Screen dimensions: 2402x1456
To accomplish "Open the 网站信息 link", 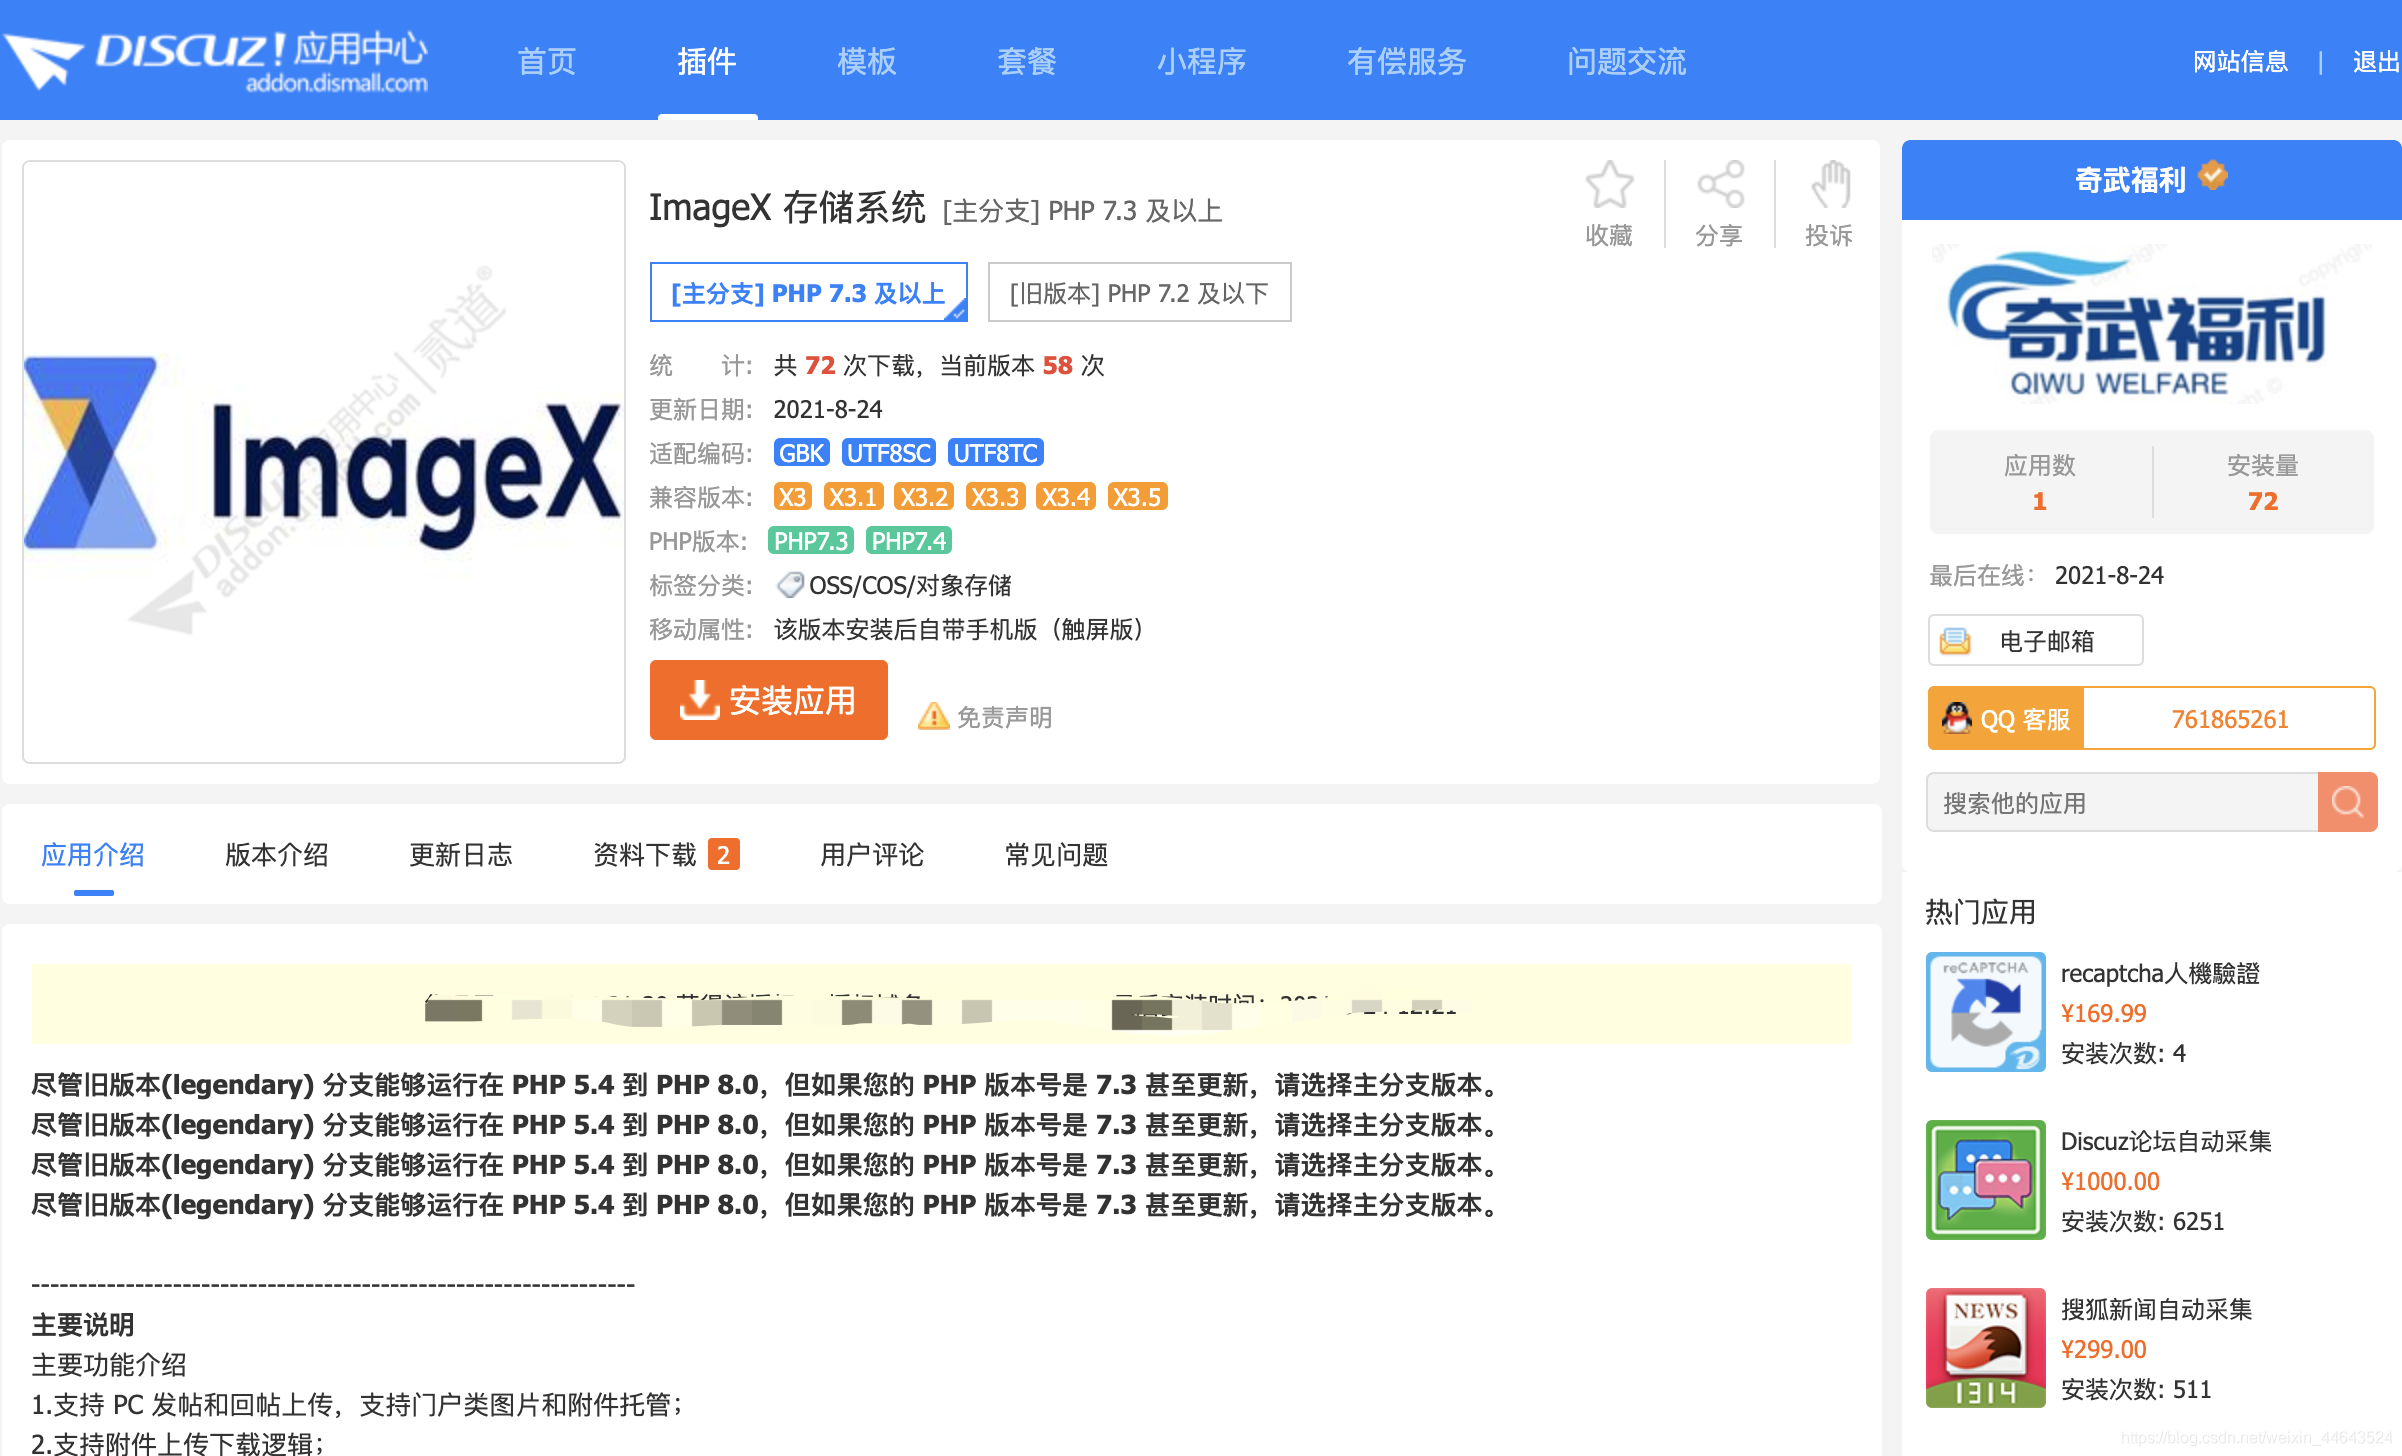I will [2239, 61].
